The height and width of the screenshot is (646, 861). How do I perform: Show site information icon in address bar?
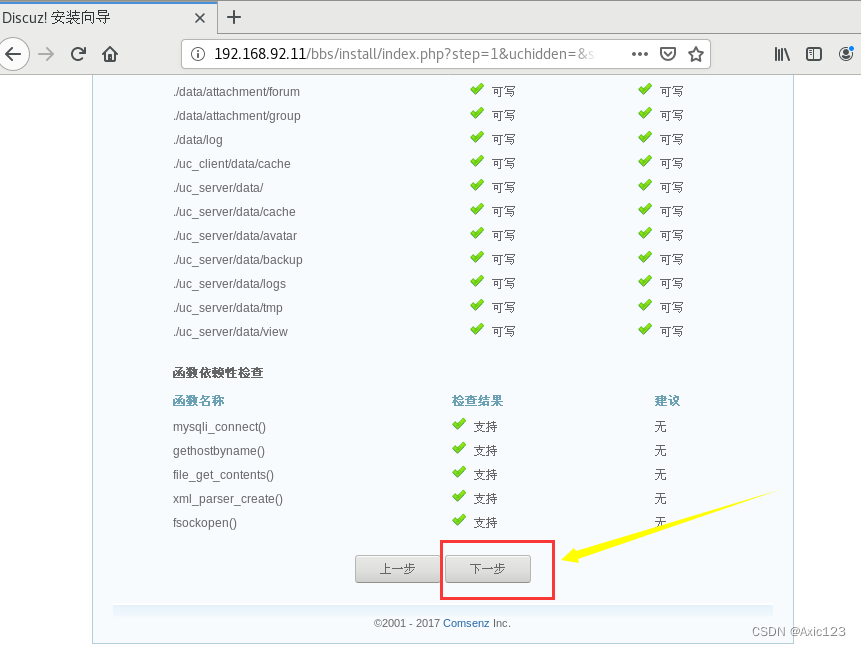[198, 54]
